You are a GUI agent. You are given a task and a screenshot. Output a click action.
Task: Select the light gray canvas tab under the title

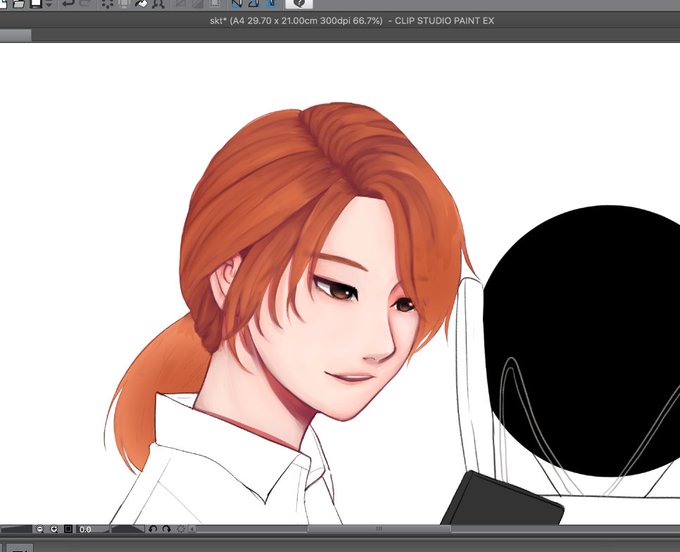pyautogui.click(x=16, y=36)
